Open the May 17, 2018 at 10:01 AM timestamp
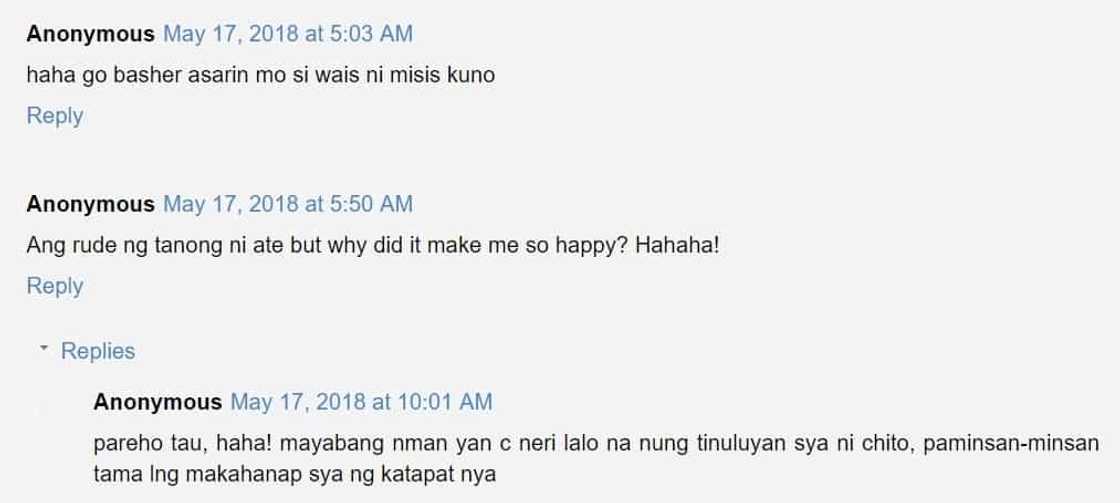 (x=361, y=402)
